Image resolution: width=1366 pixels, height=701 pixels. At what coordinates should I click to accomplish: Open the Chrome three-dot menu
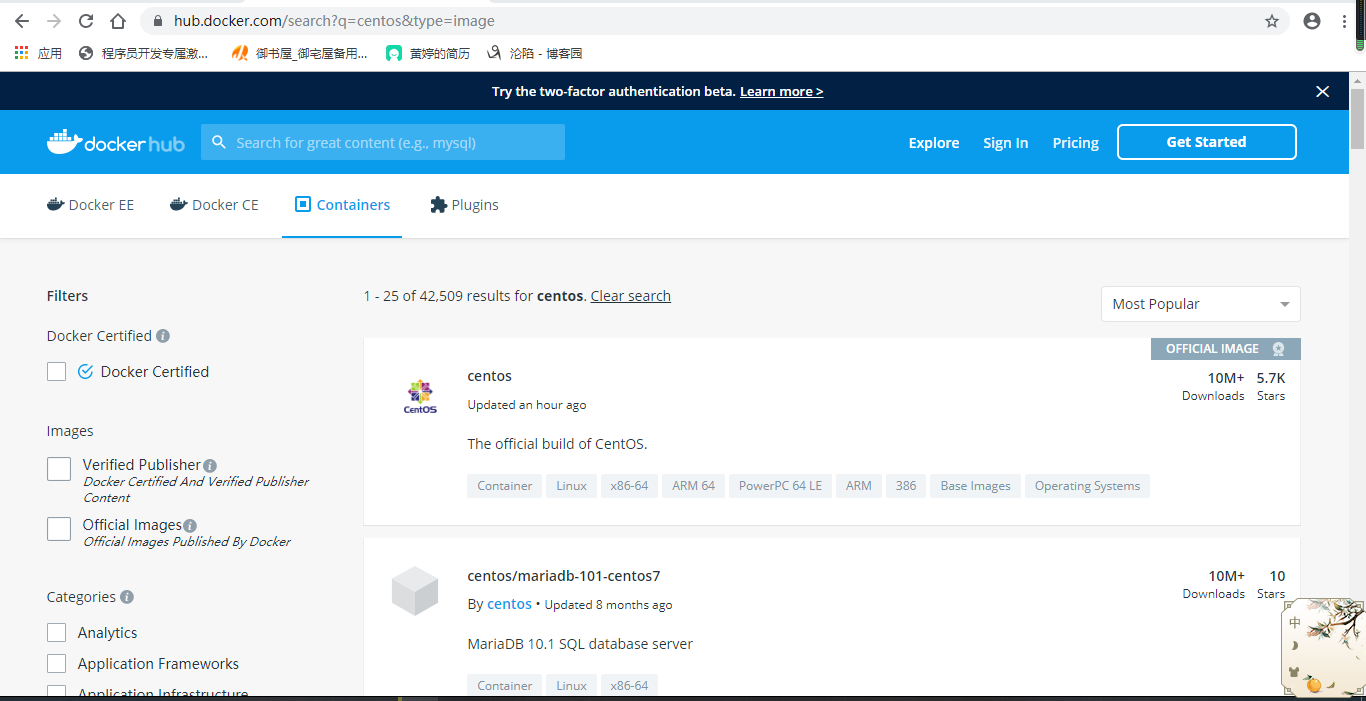1344,21
